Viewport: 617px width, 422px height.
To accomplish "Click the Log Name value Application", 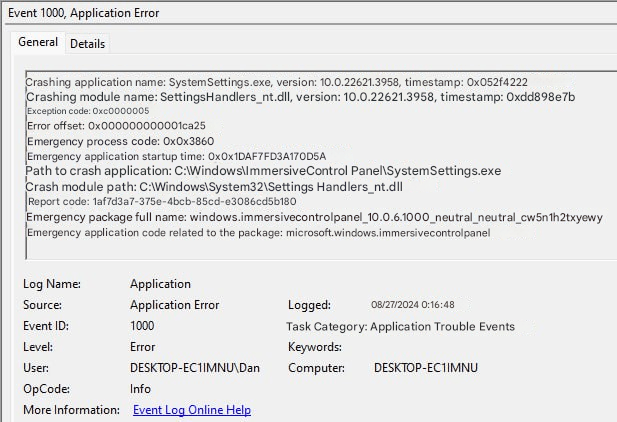I will click(160, 284).
